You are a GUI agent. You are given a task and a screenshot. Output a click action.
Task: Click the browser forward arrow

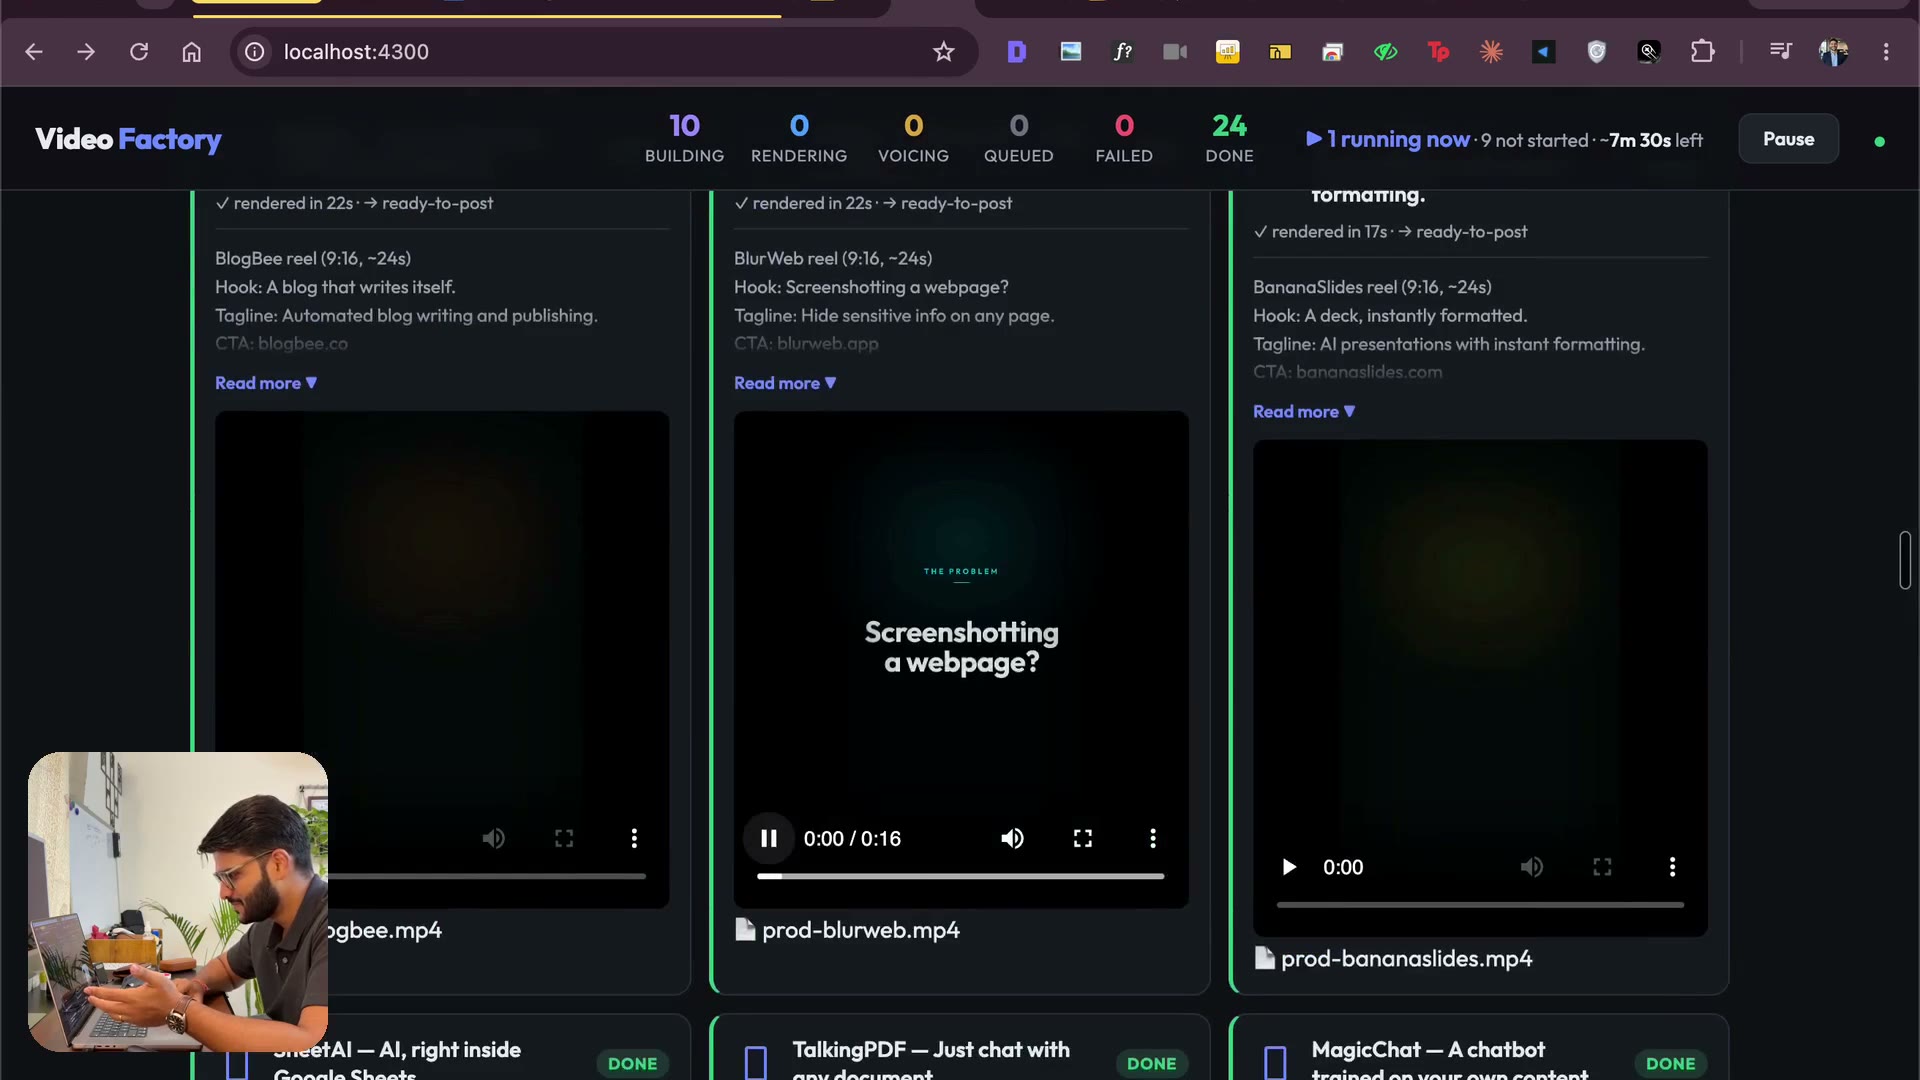(x=86, y=52)
